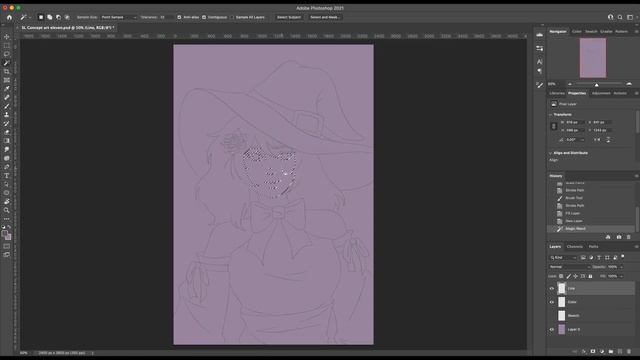Viewport: 640px width, 360px height.
Task: Select the Hand tool
Action: pos(7,202)
